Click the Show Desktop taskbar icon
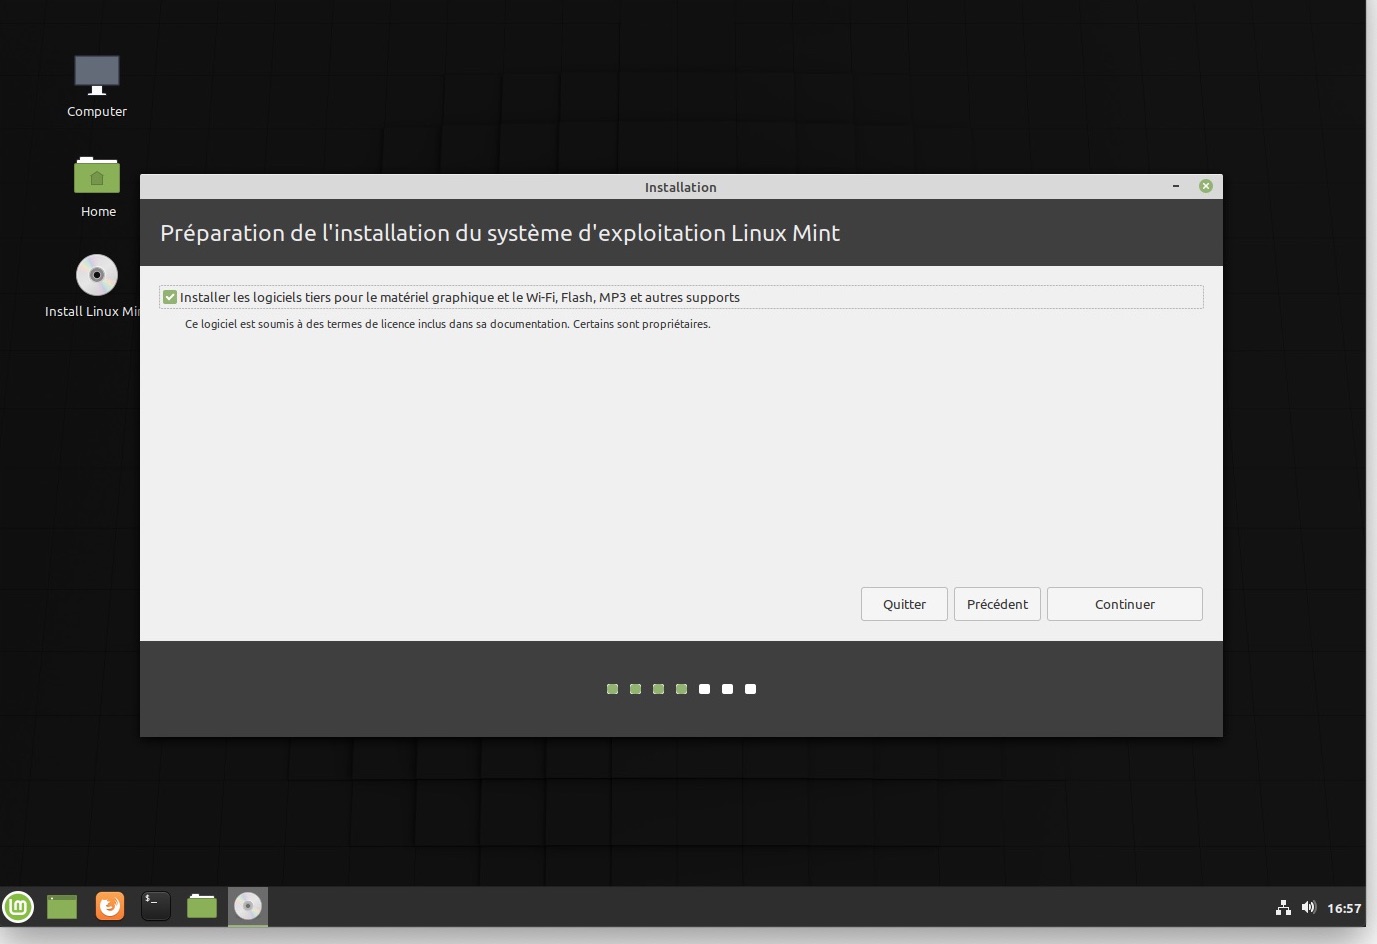 [x=62, y=906]
